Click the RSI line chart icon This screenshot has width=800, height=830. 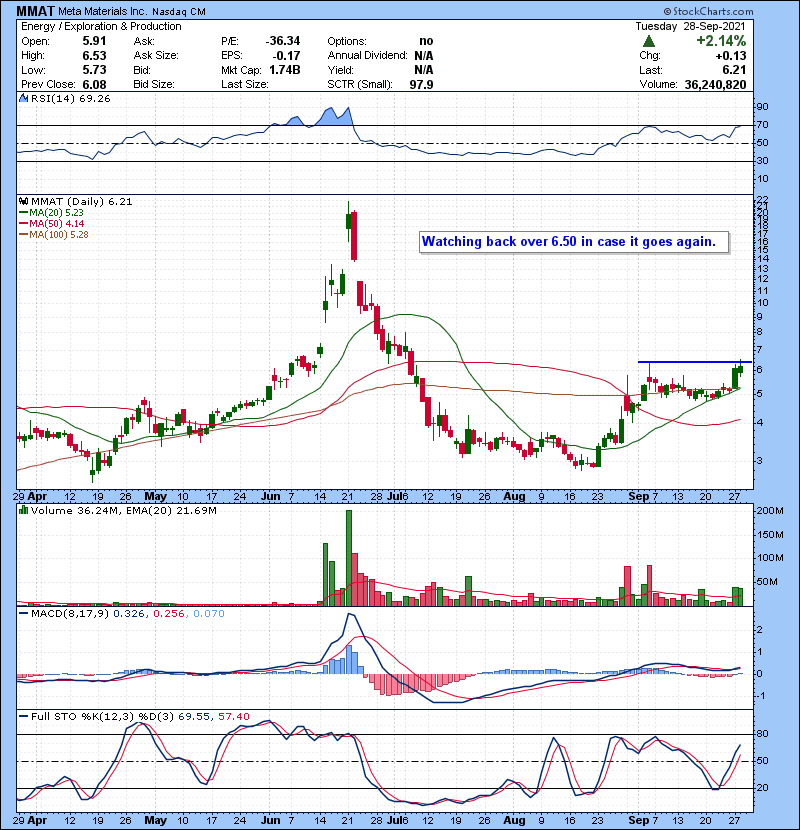coord(23,98)
